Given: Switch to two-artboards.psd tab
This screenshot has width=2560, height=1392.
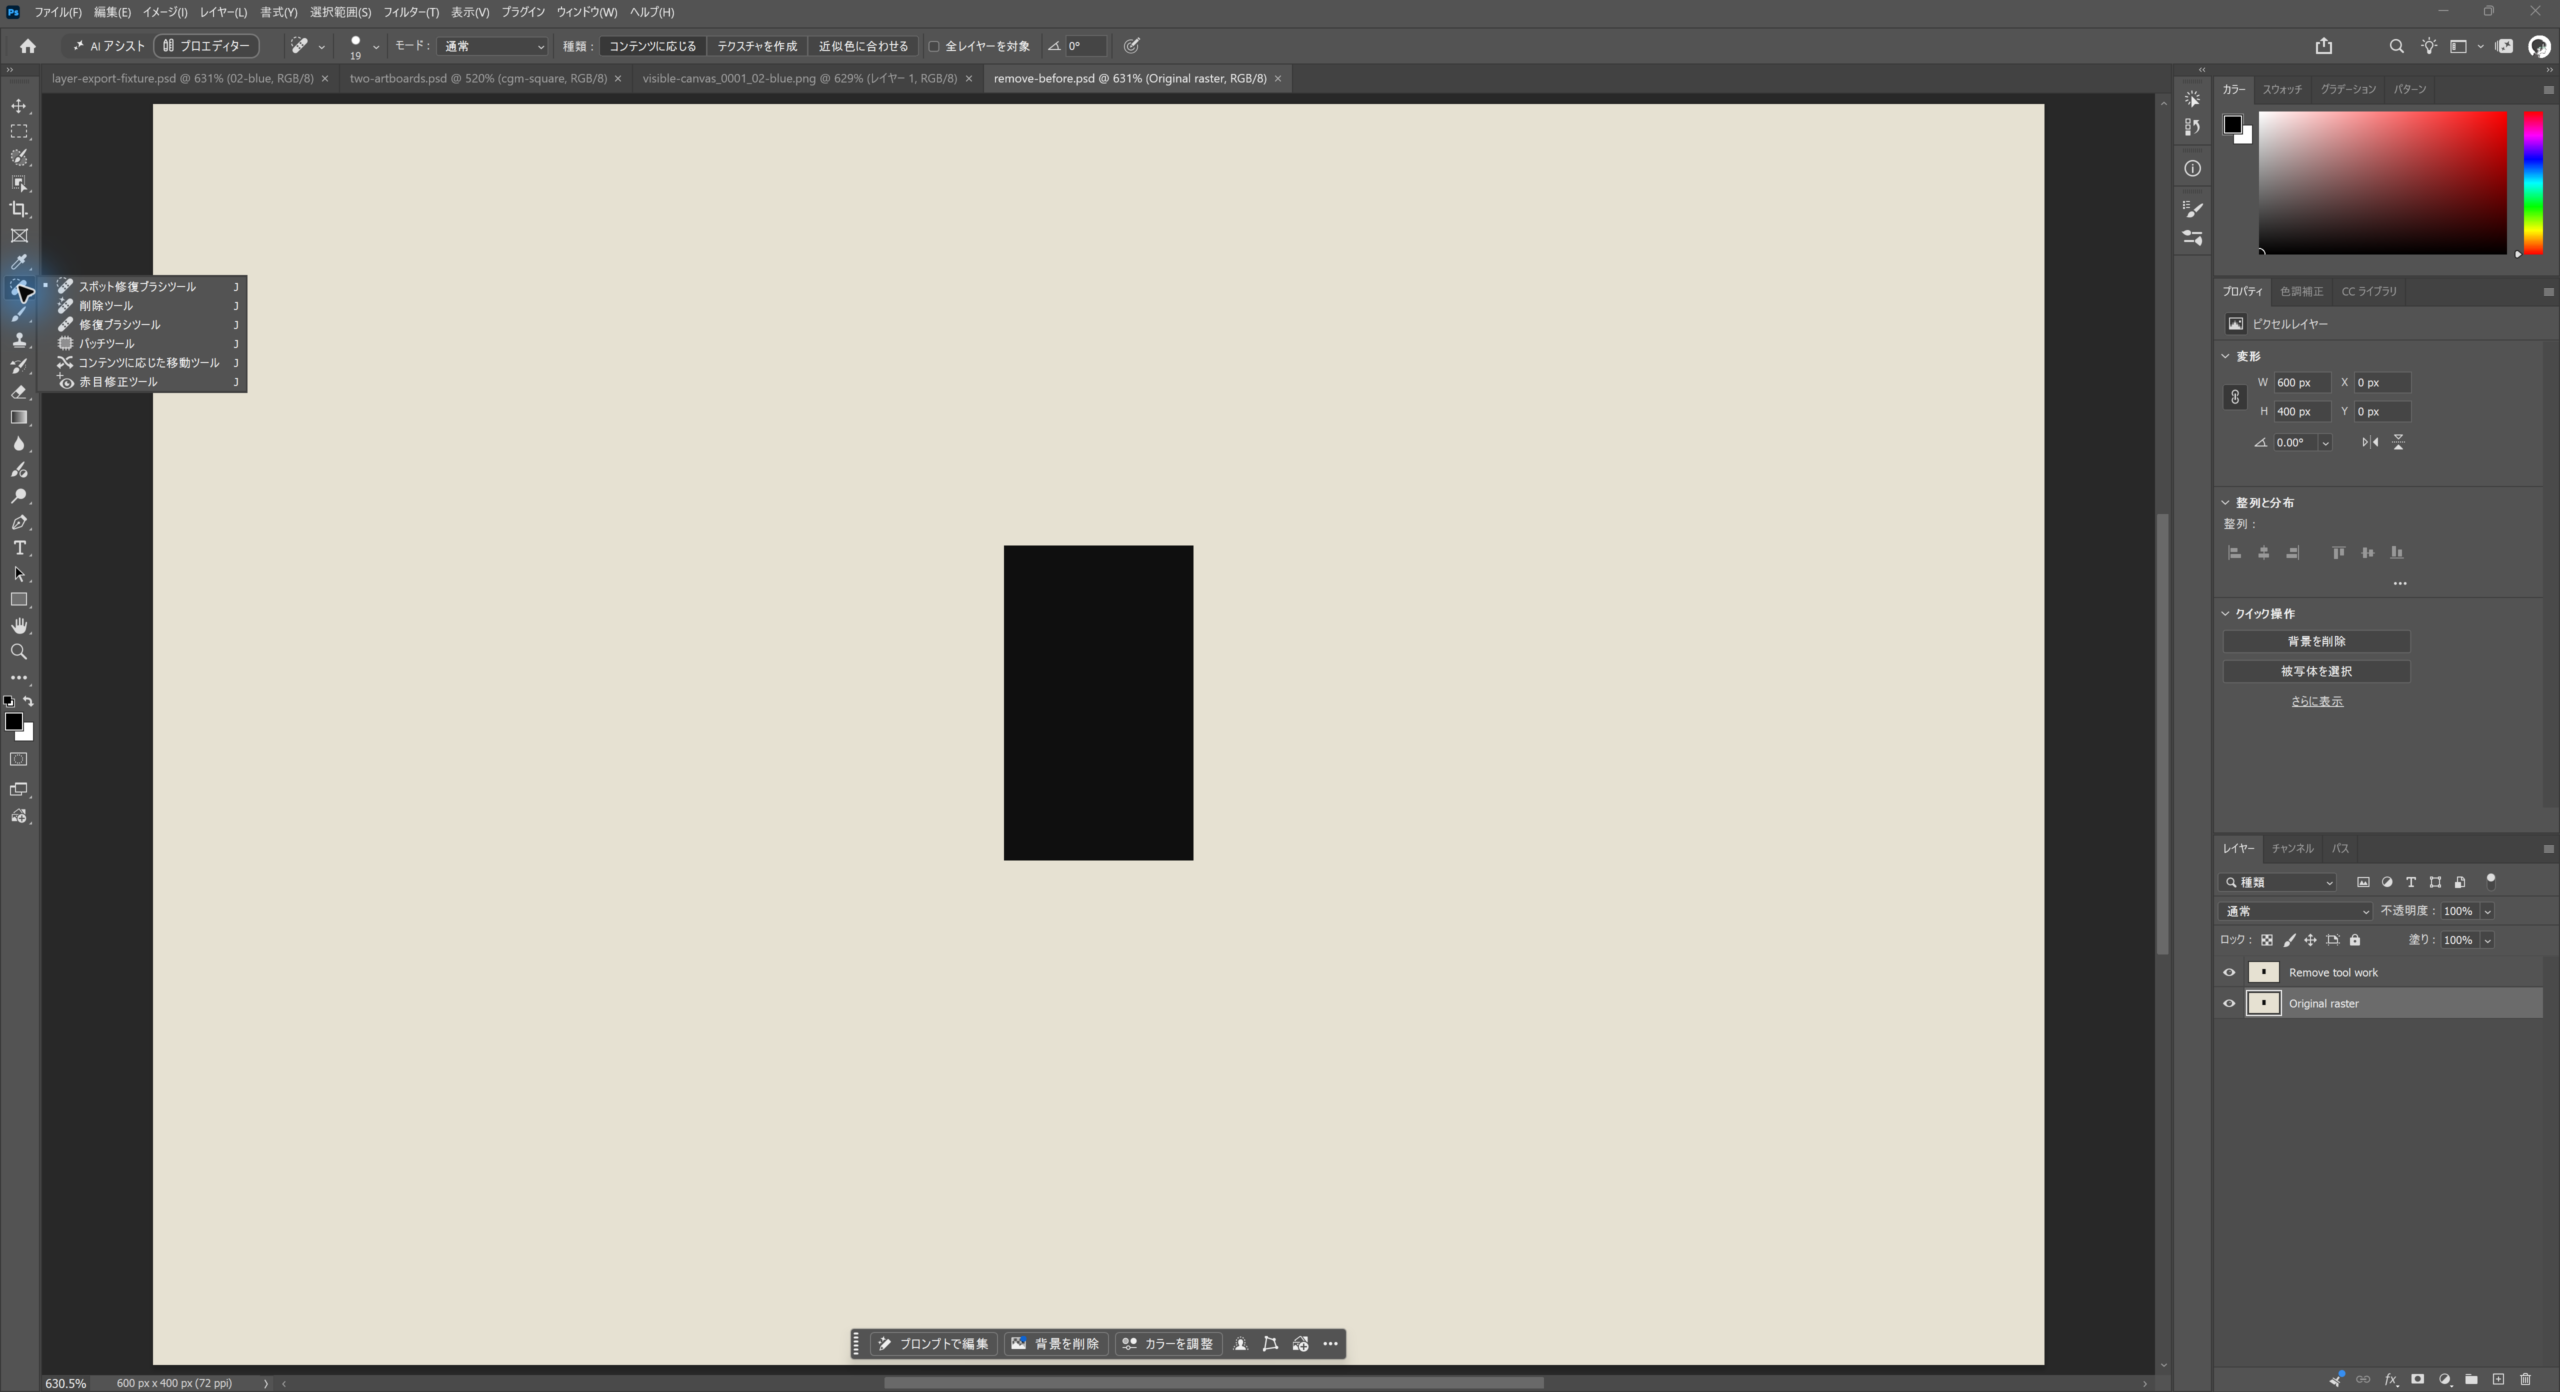Looking at the screenshot, I should (x=478, y=78).
